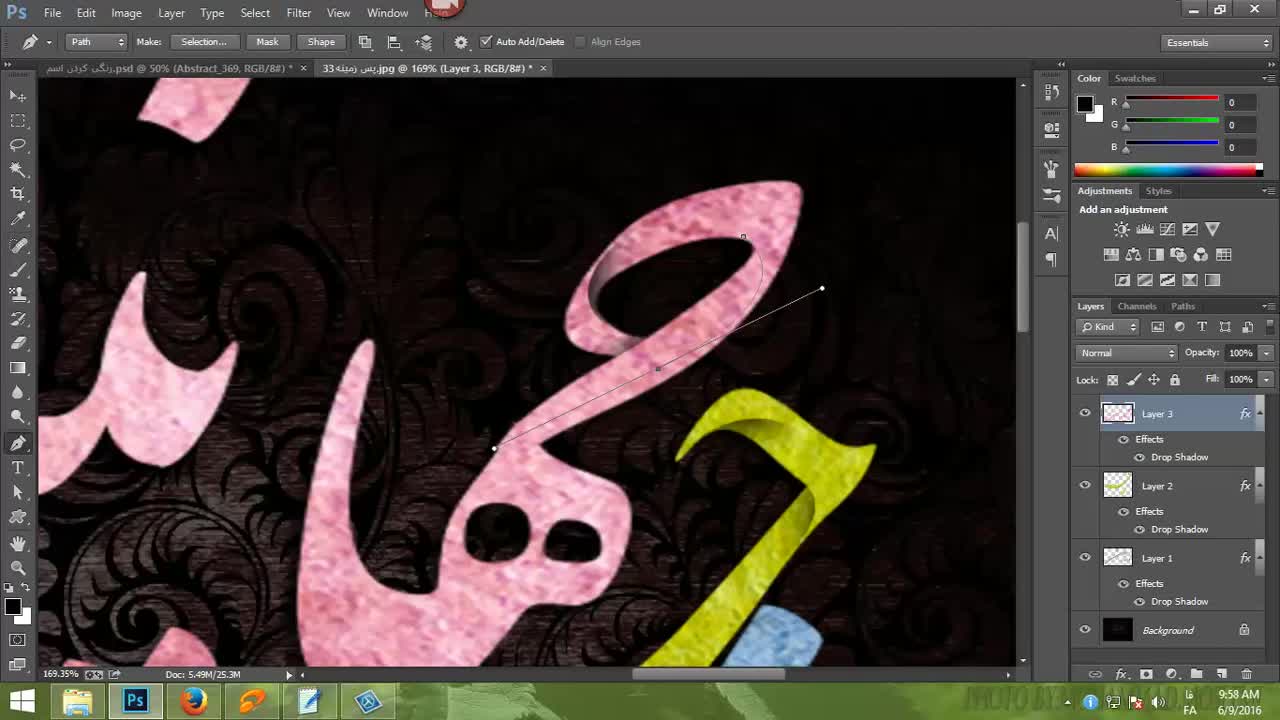
Task: Hide the Background layer
Action: (x=1085, y=630)
